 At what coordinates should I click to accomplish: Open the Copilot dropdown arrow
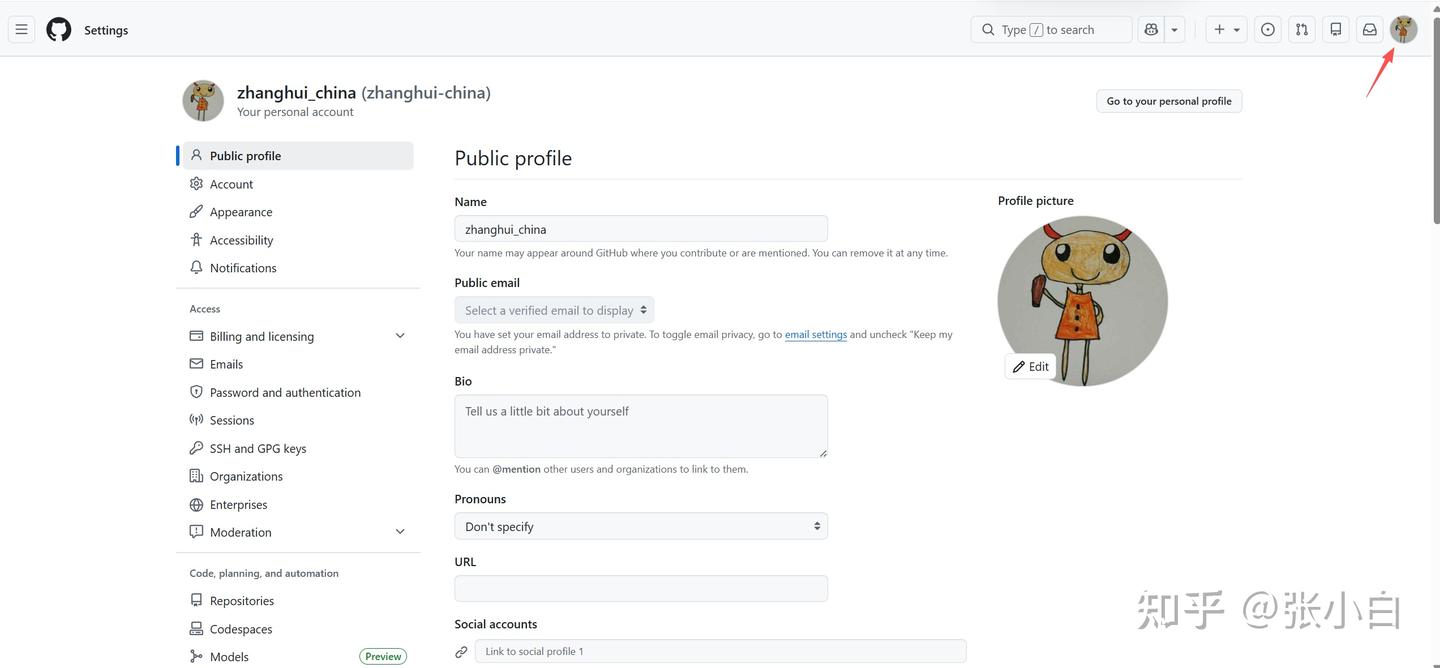click(1175, 30)
